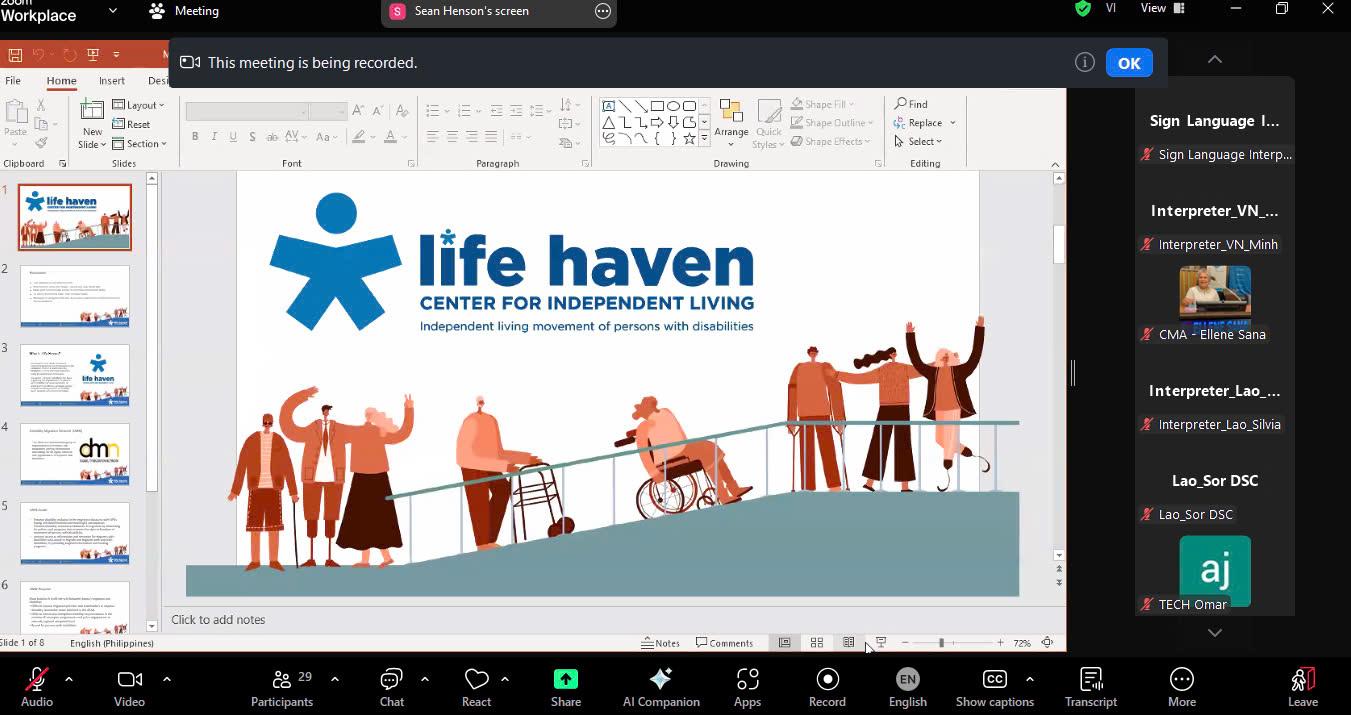Expand audio options arrow beside Audio
Image resolution: width=1351 pixels, height=715 pixels.
(69, 679)
